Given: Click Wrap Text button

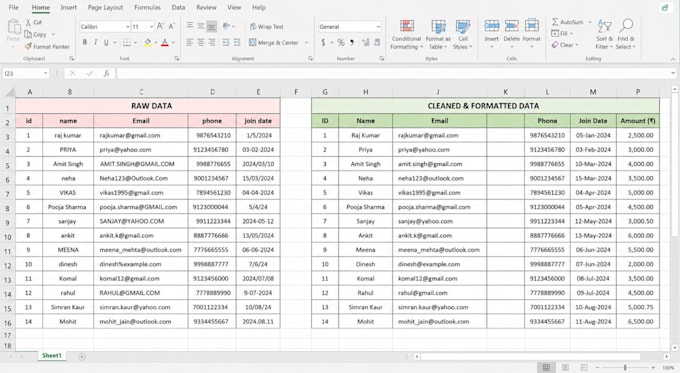Looking at the screenshot, I should click(266, 26).
